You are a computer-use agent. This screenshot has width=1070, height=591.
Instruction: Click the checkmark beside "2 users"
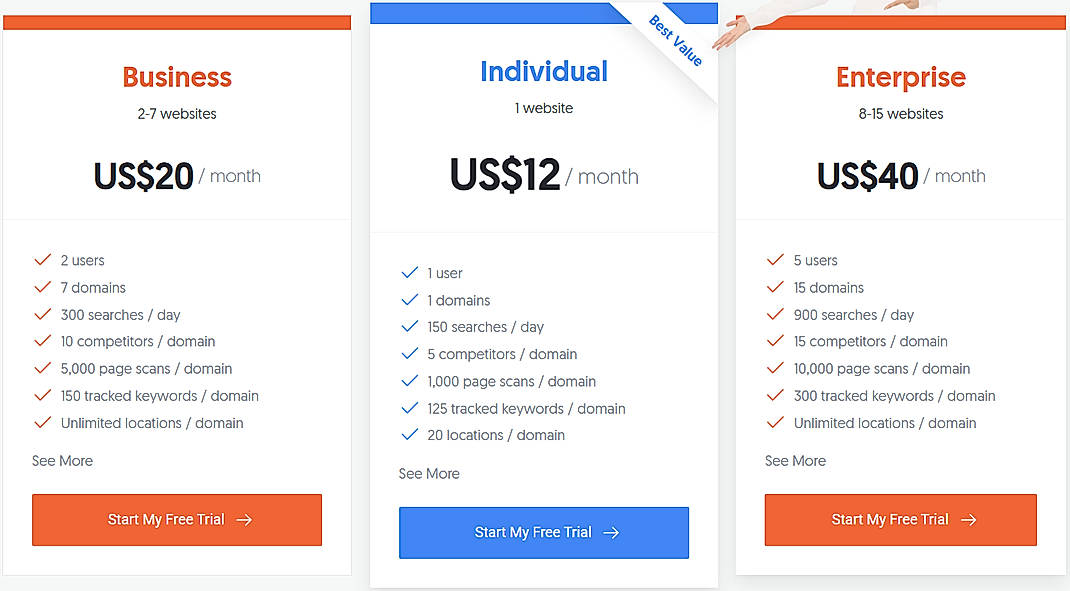42,259
